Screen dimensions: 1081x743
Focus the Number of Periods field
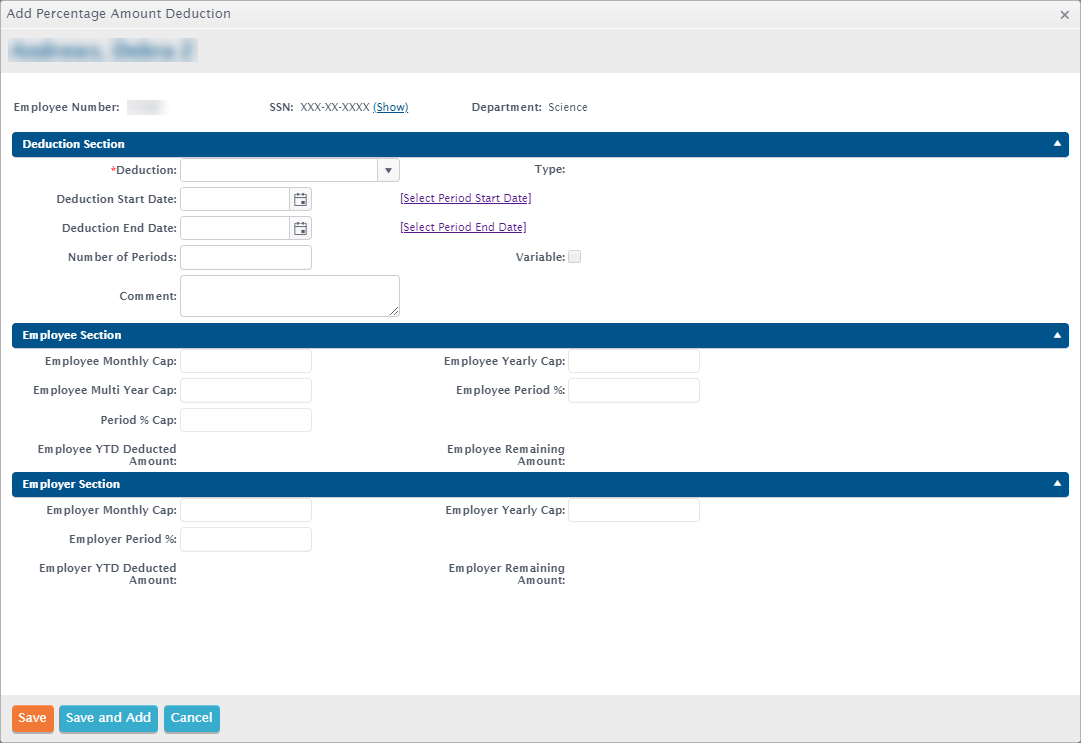246,258
